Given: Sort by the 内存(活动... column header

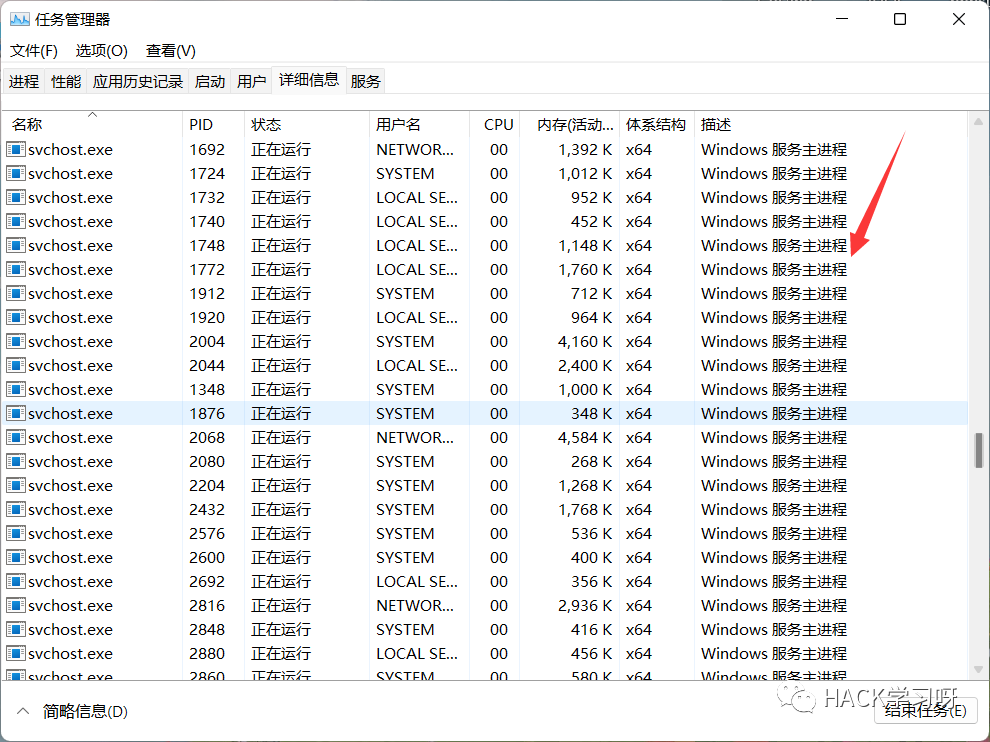Looking at the screenshot, I should tap(570, 124).
